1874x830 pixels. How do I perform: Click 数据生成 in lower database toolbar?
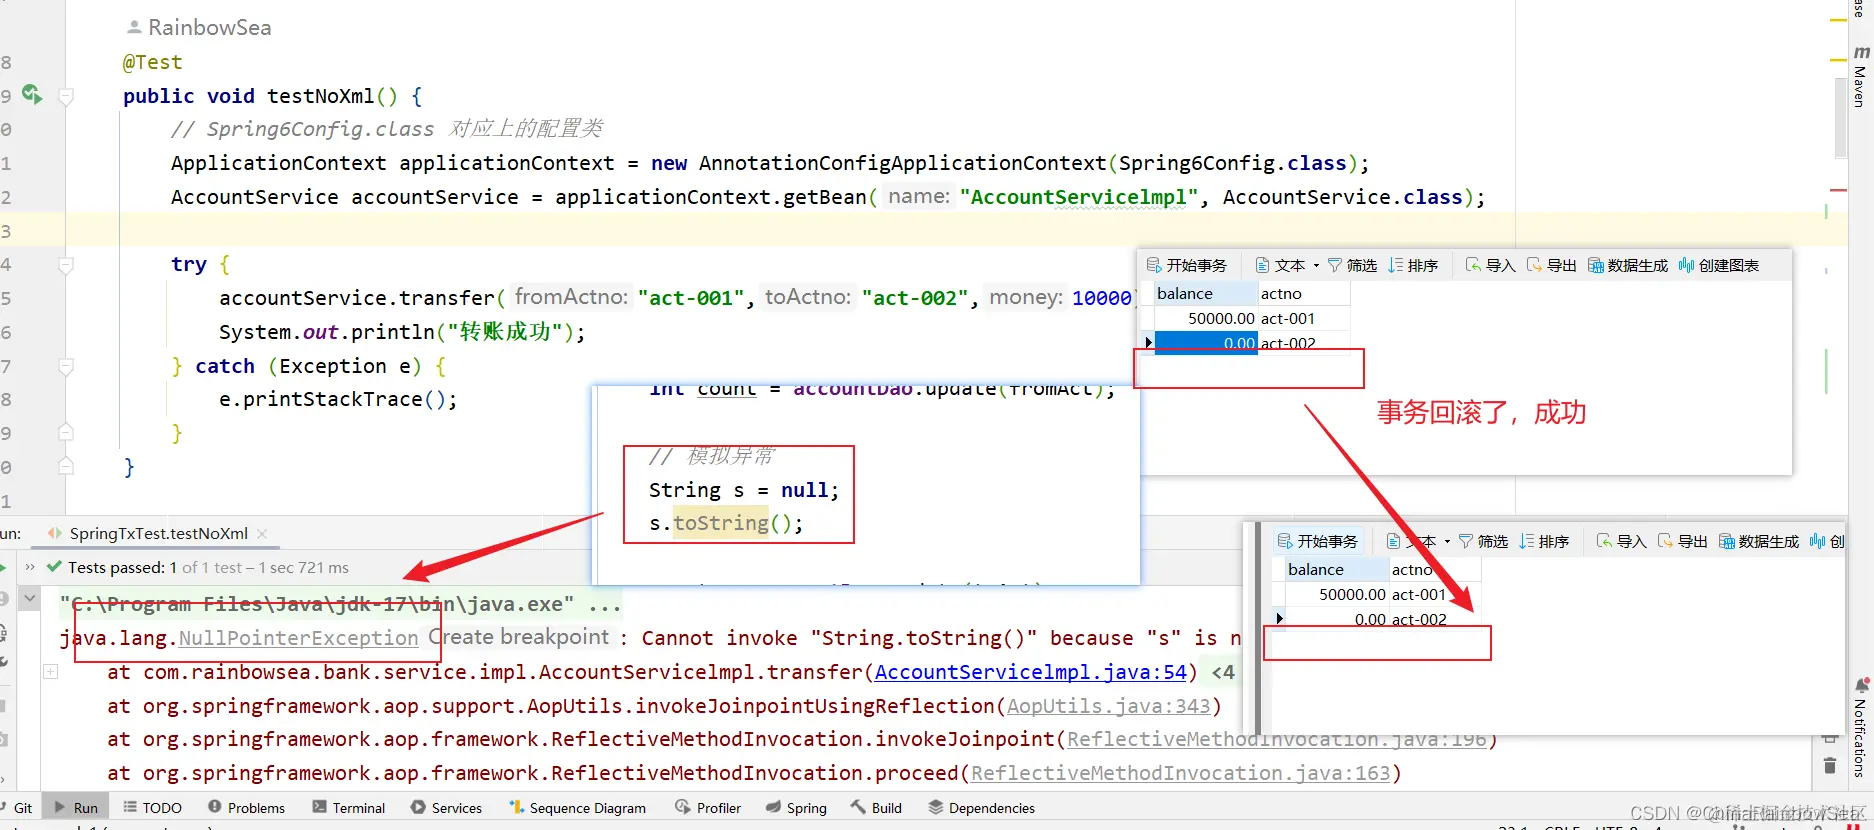click(1759, 541)
